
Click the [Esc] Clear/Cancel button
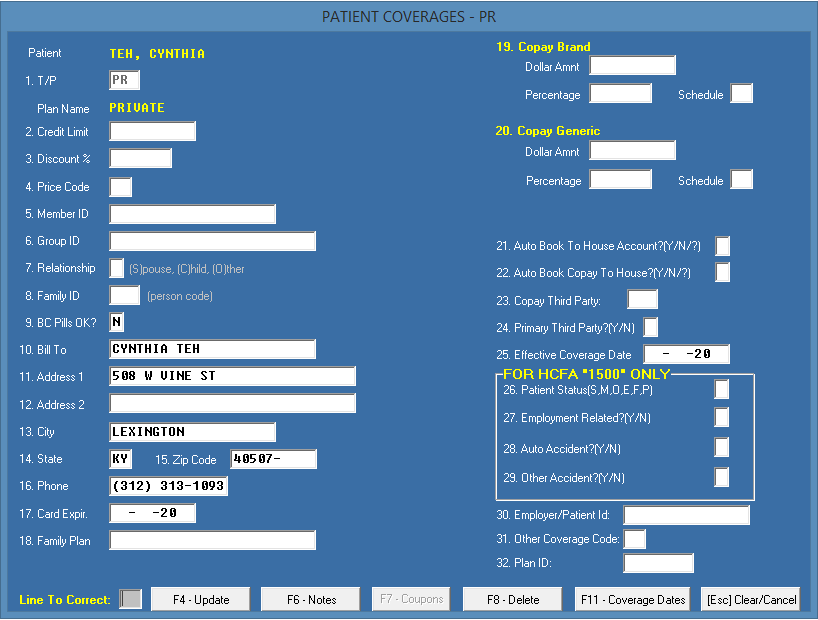click(751, 599)
